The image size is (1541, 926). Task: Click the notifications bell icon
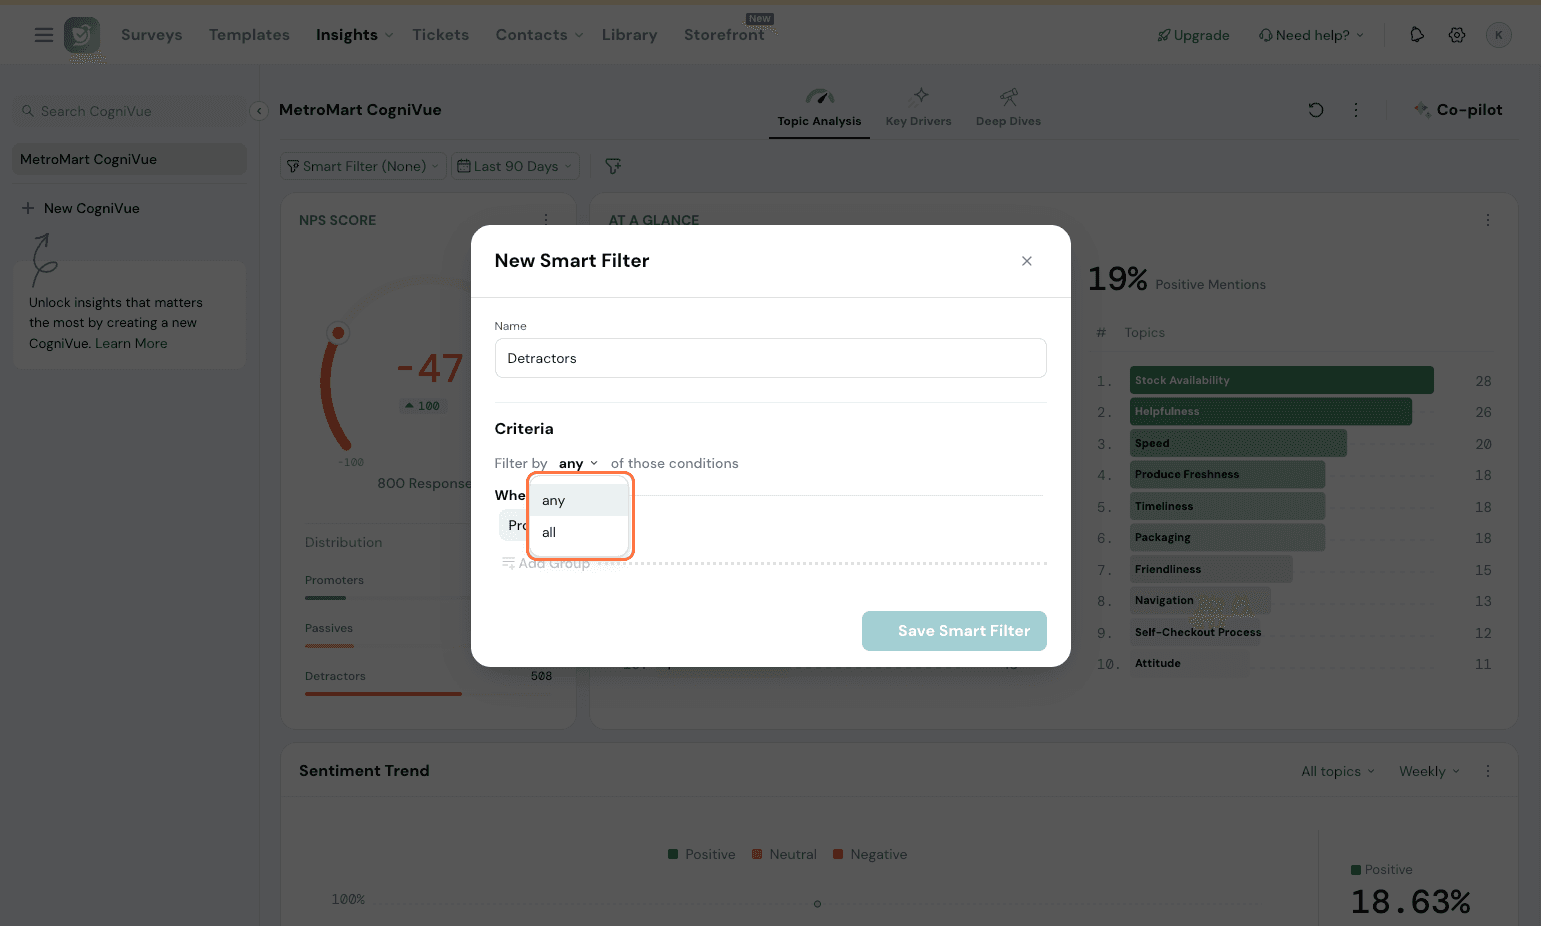click(x=1417, y=35)
